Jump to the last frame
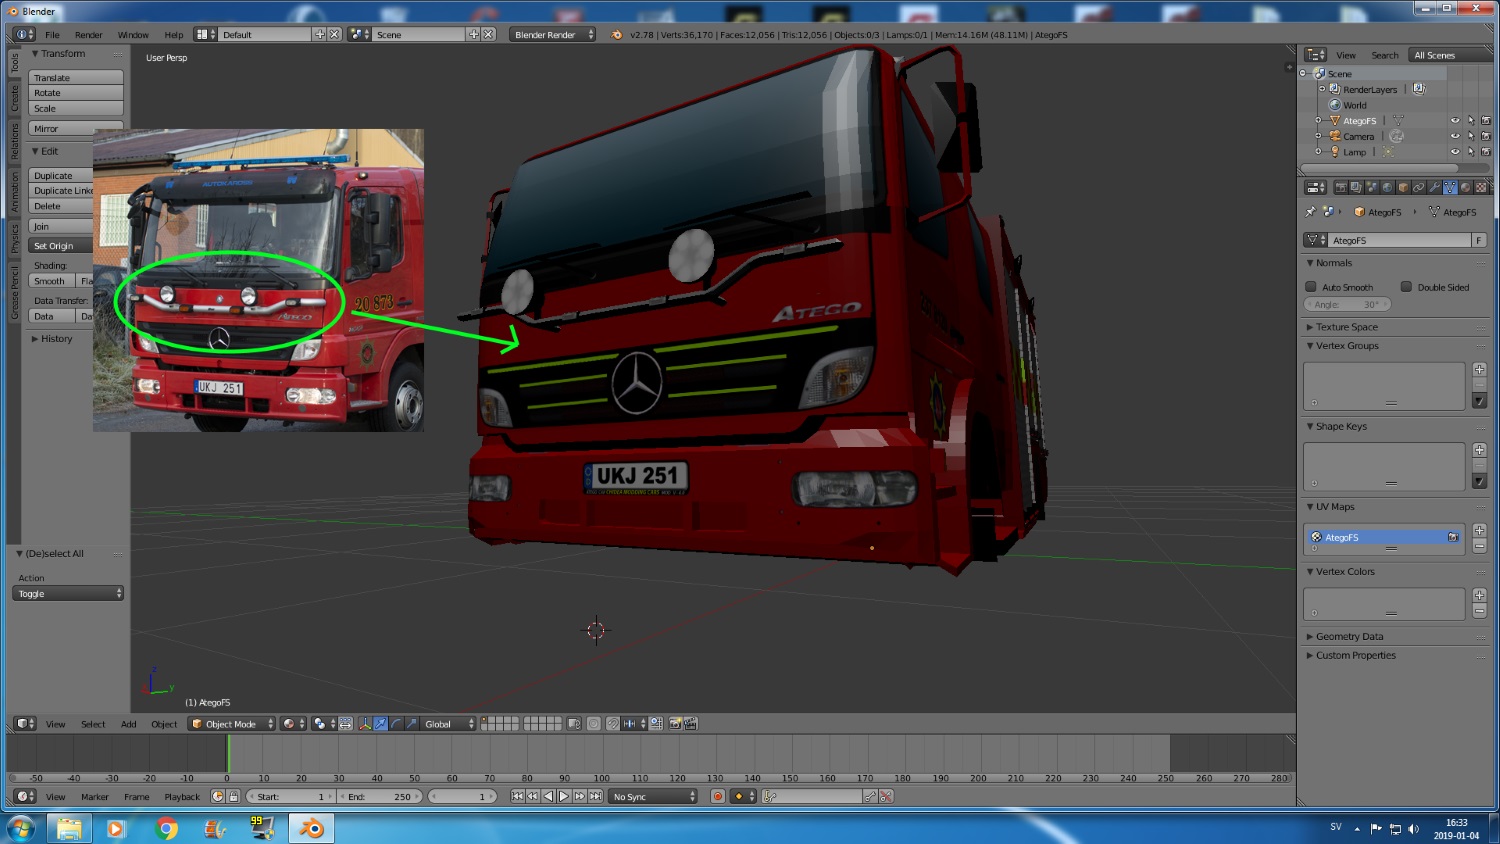 [x=596, y=796]
